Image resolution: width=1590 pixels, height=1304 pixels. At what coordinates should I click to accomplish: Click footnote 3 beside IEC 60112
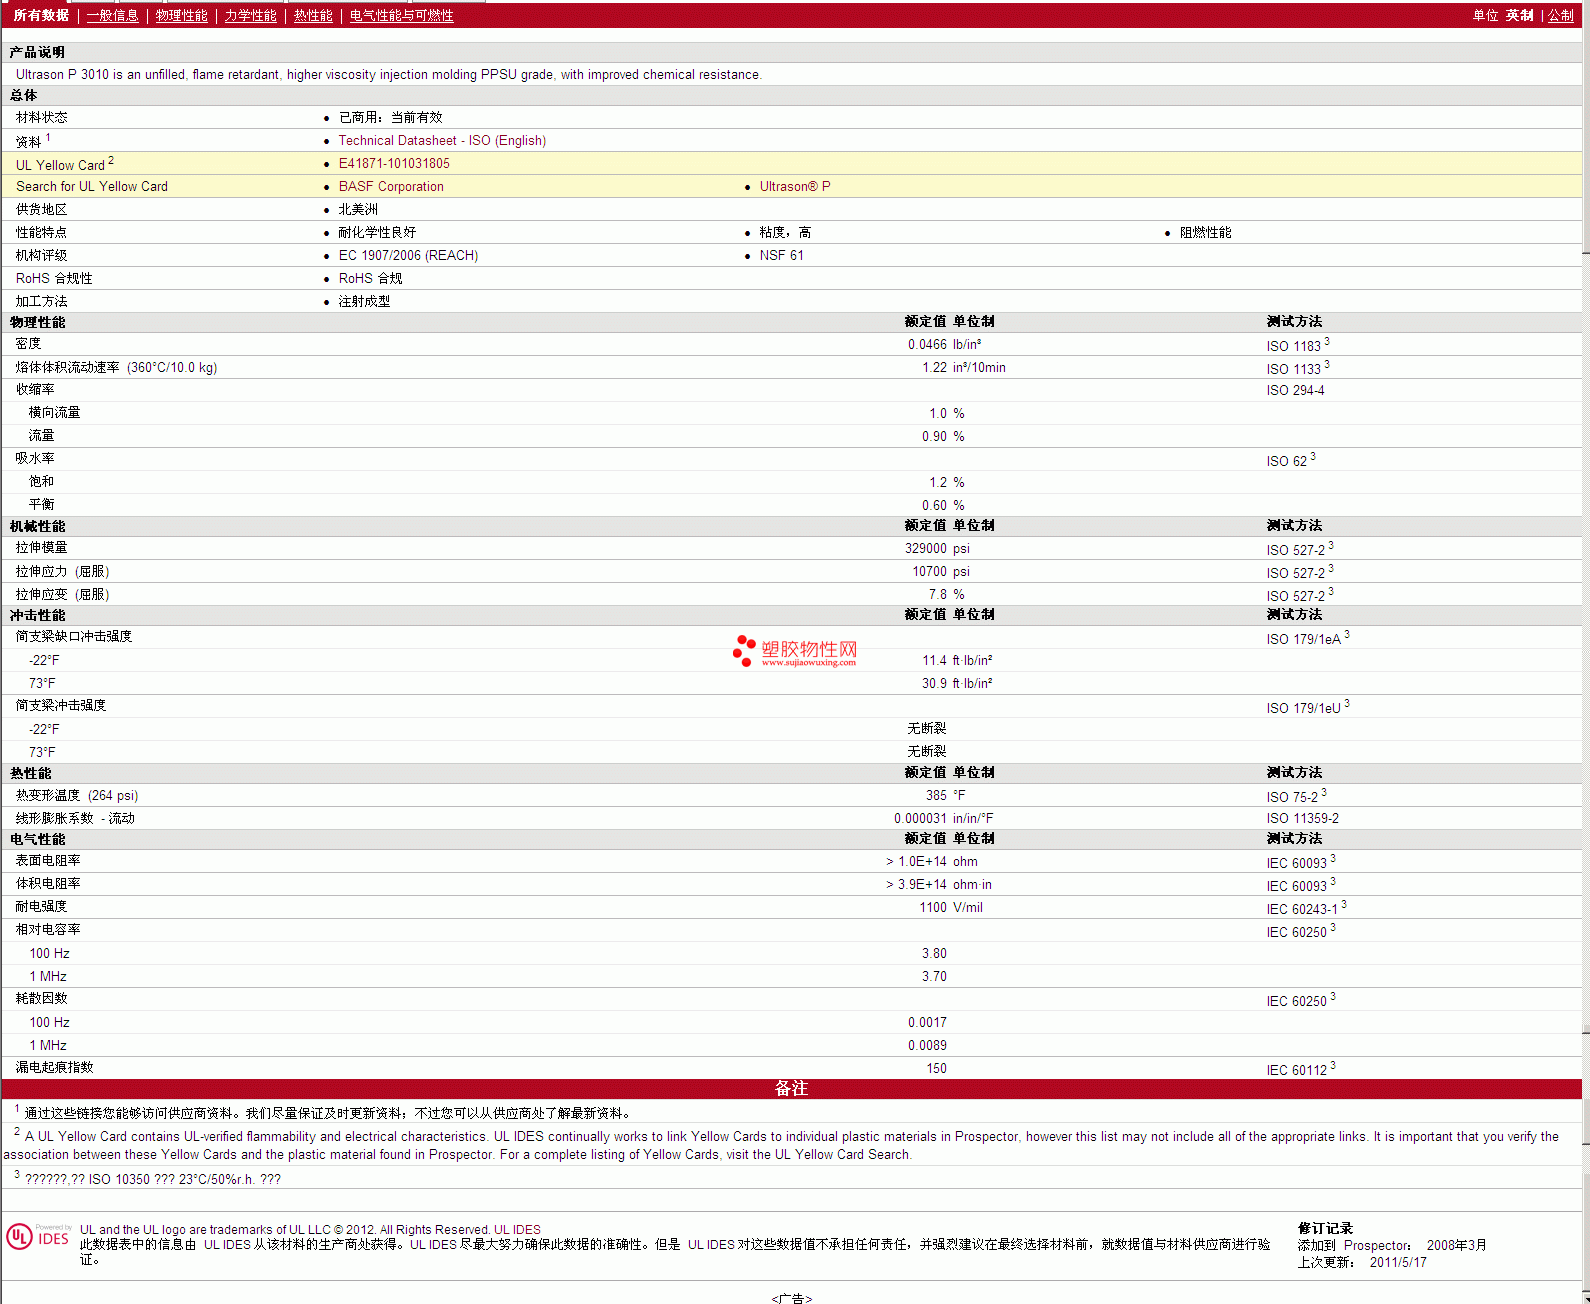click(1333, 1066)
